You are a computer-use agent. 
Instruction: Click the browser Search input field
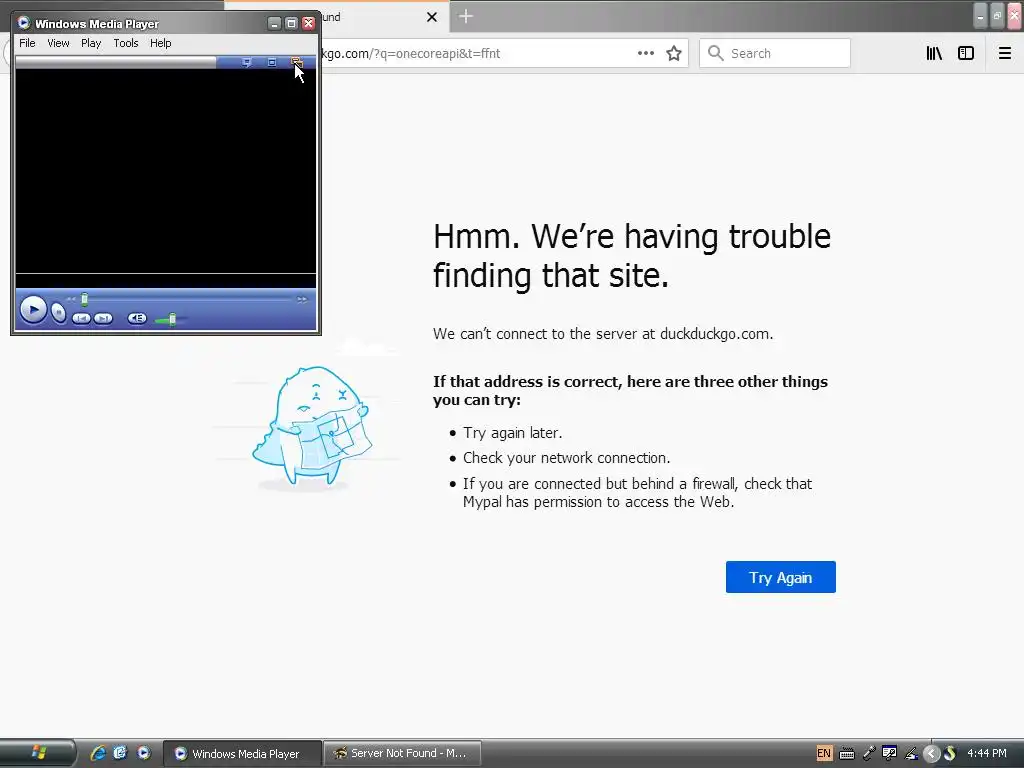coord(775,53)
